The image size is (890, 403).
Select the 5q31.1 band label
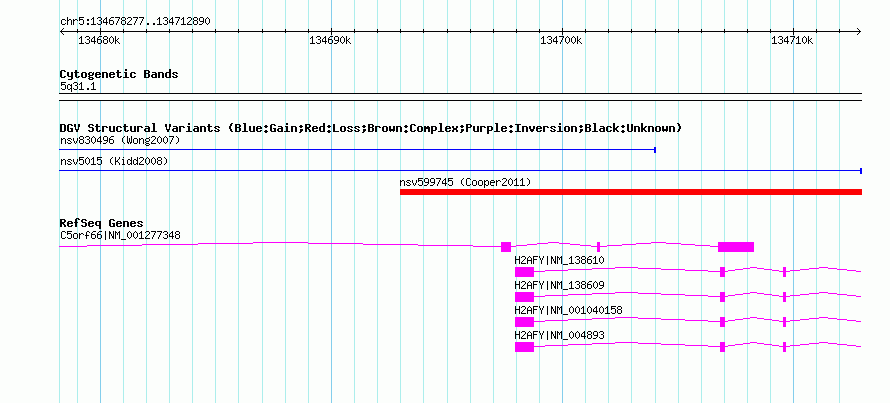click(x=79, y=86)
